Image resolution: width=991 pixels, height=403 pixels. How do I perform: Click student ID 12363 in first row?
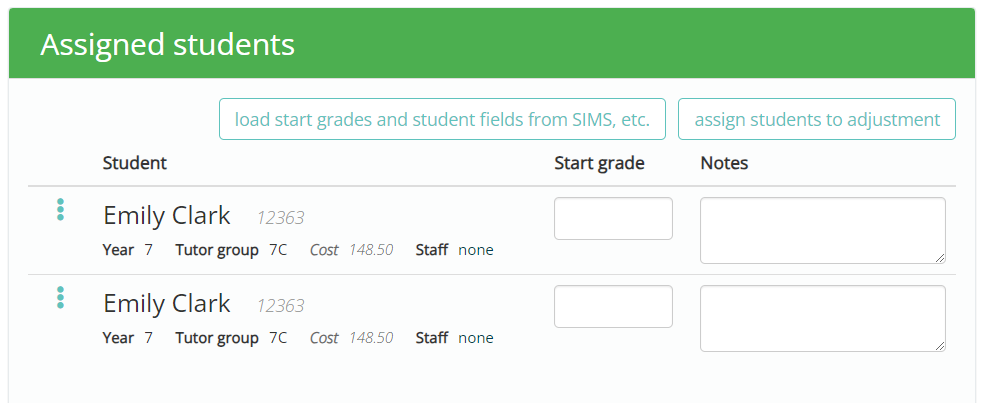(281, 218)
